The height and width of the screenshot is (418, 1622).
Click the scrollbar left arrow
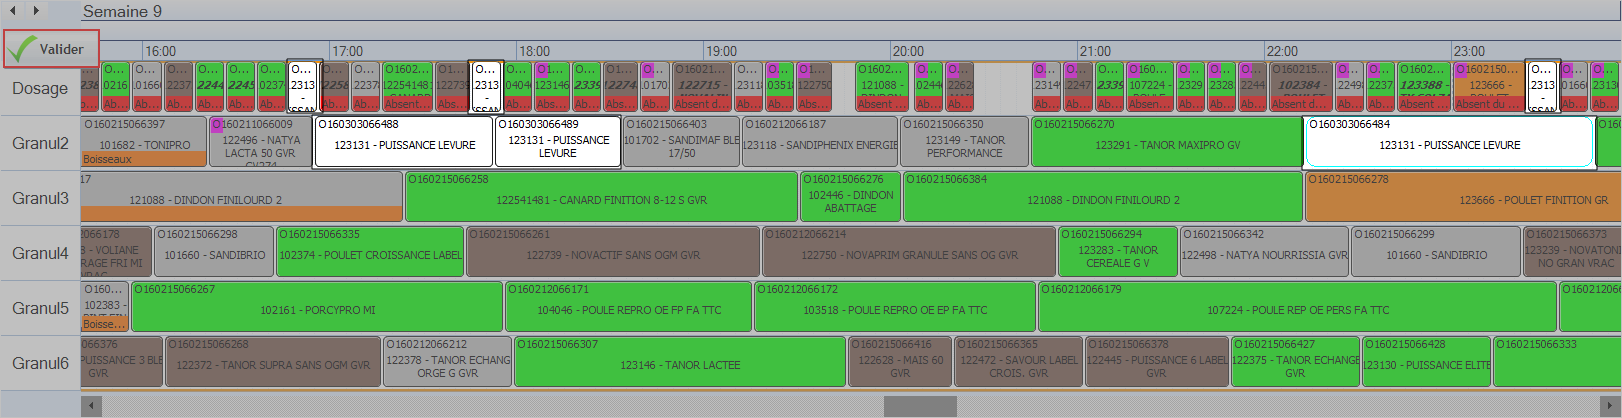tap(92, 406)
